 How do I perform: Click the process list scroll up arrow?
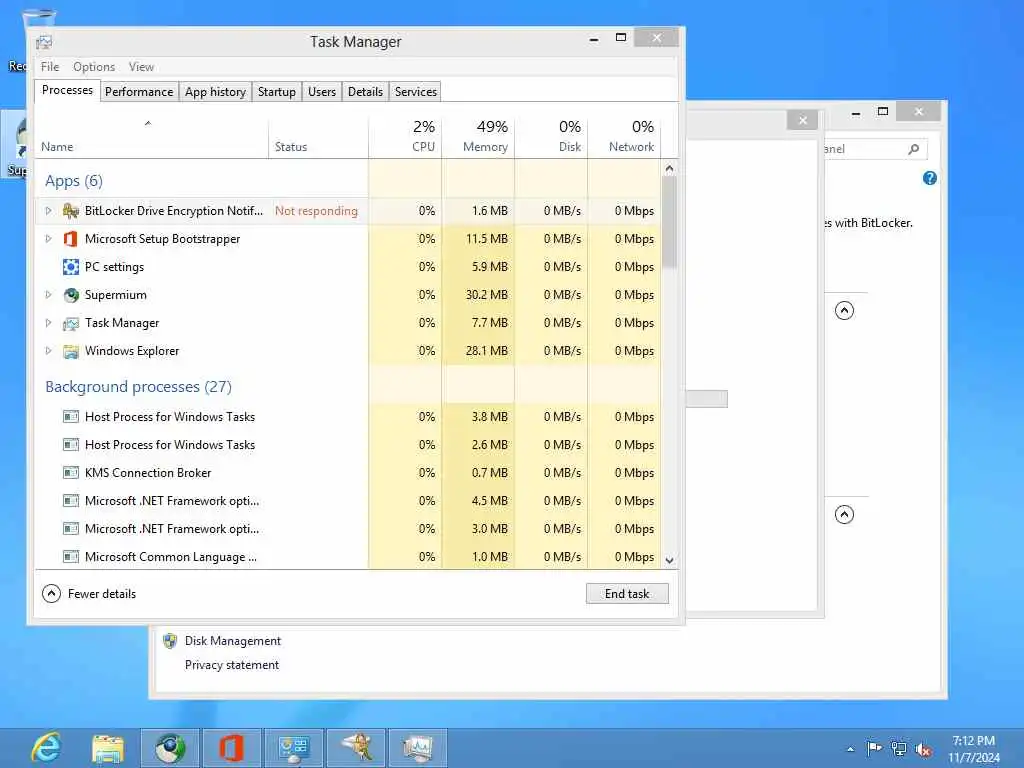click(669, 168)
